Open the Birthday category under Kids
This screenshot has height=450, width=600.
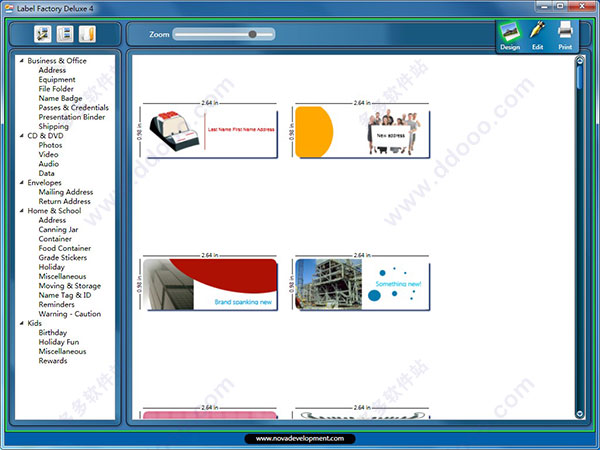coord(52,333)
